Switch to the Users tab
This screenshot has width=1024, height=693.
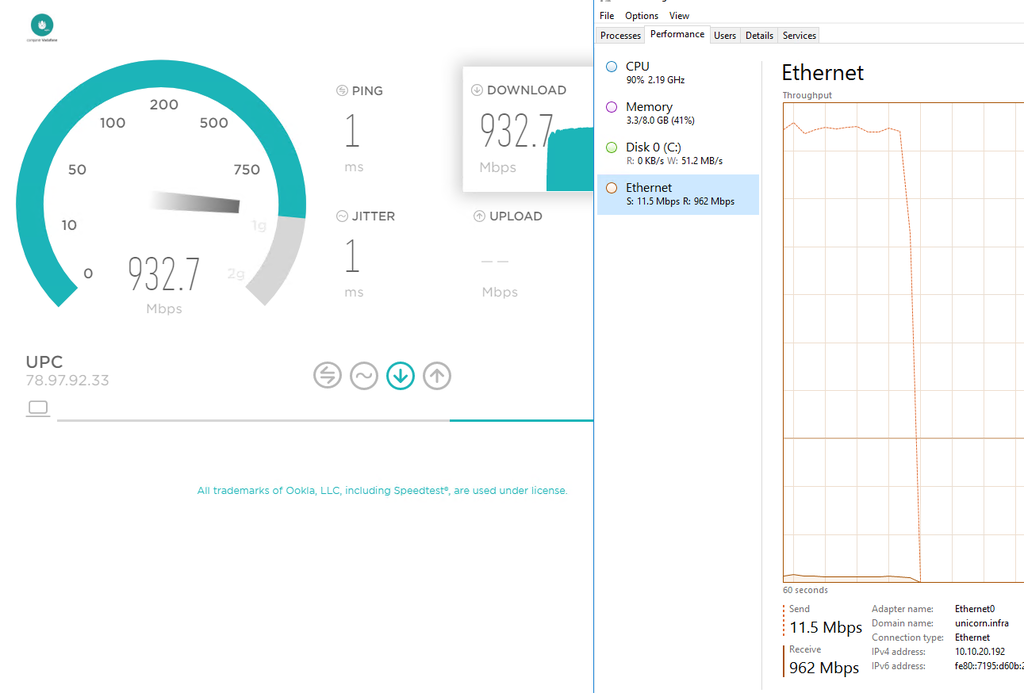[725, 35]
